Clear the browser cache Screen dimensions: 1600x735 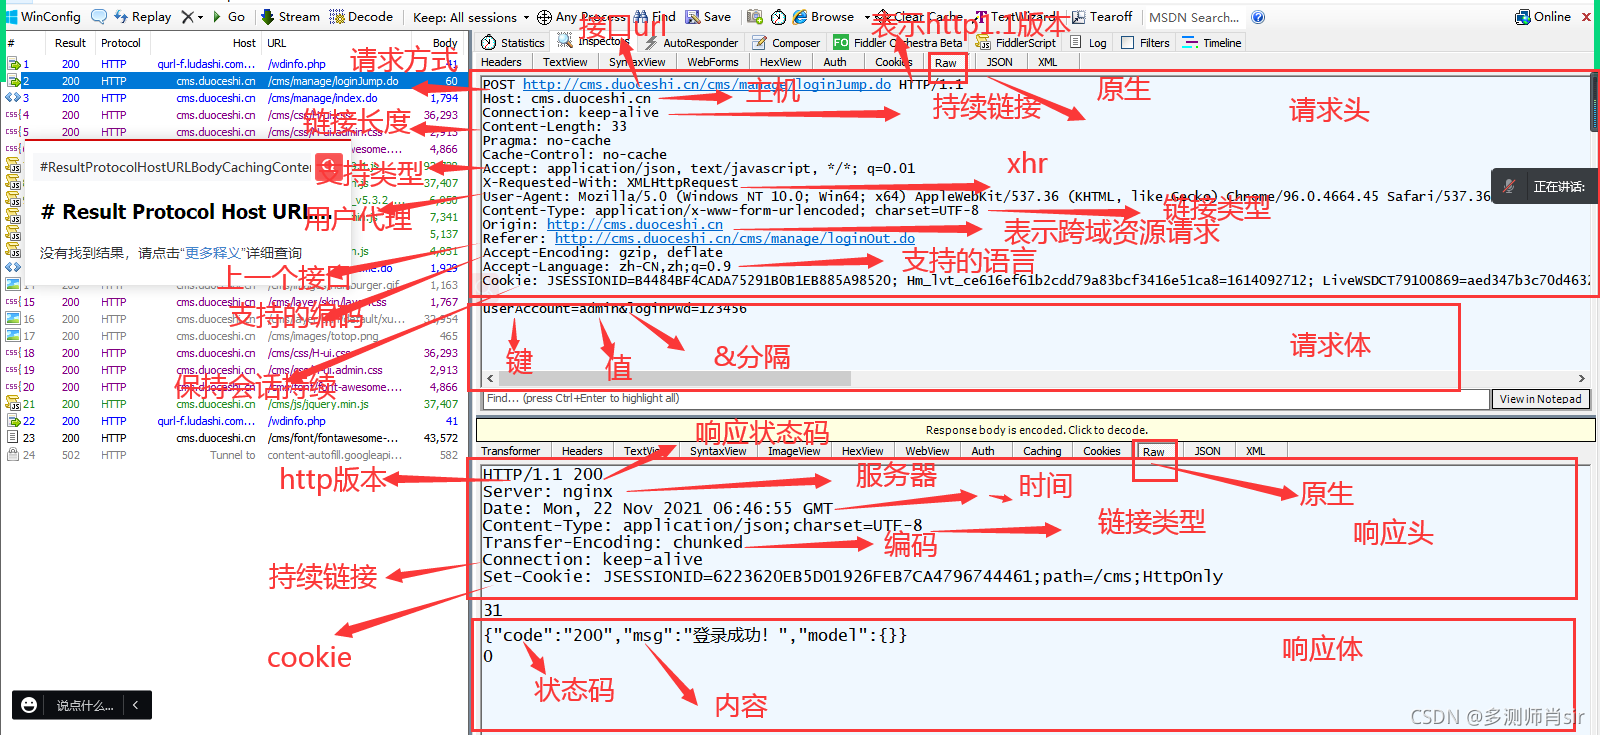click(918, 17)
